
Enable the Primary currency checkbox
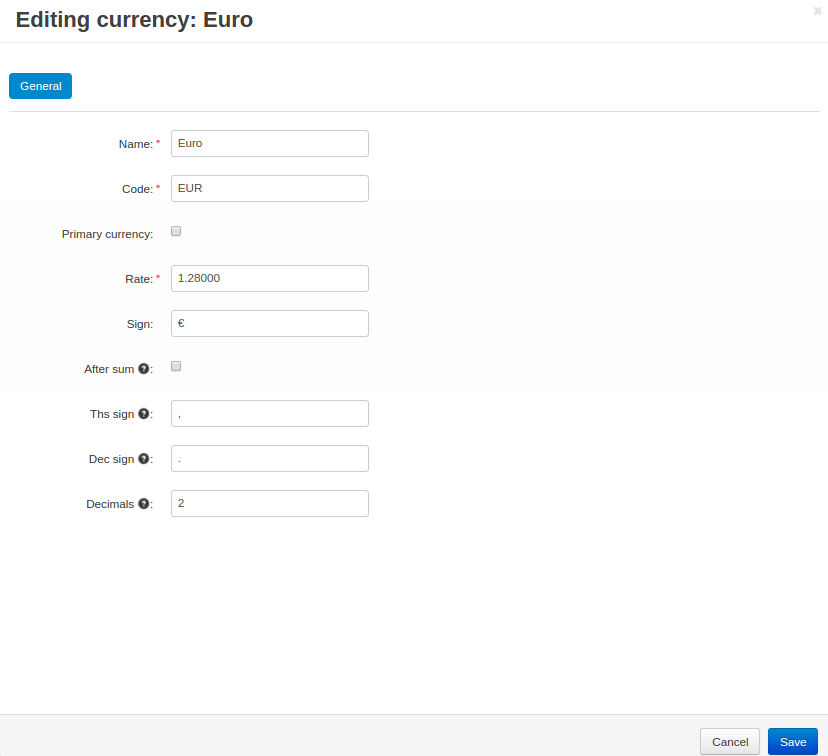coord(176,231)
